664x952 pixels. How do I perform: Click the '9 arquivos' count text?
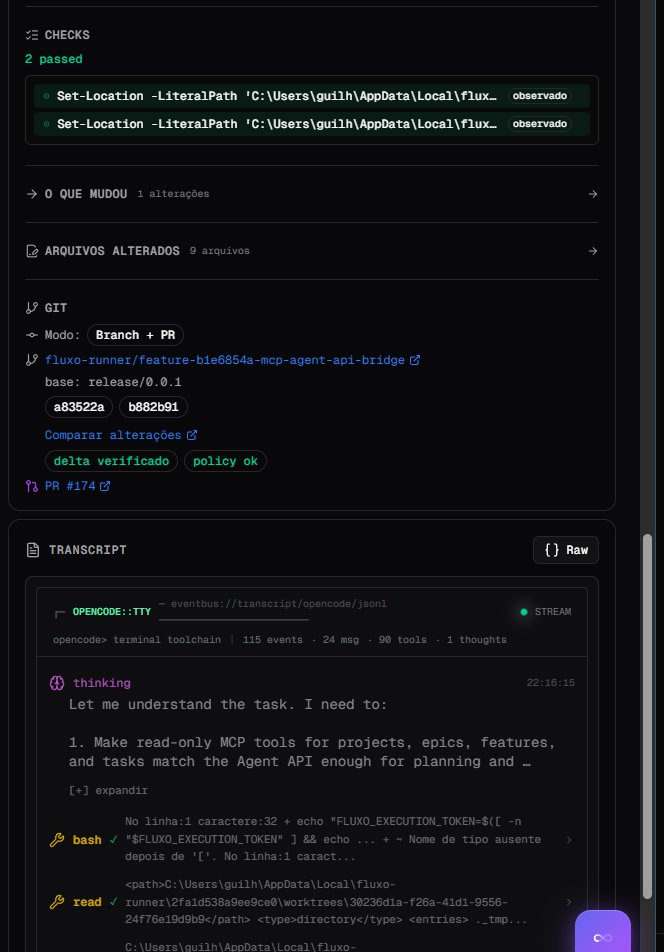click(x=219, y=251)
